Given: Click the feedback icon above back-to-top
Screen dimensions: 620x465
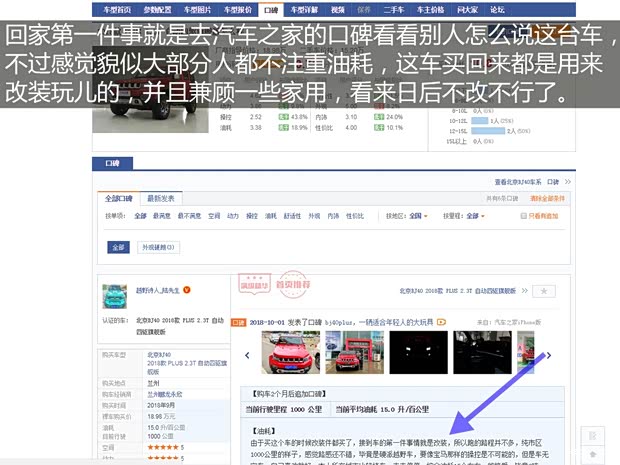Looking at the screenshot, I should coord(592,436).
